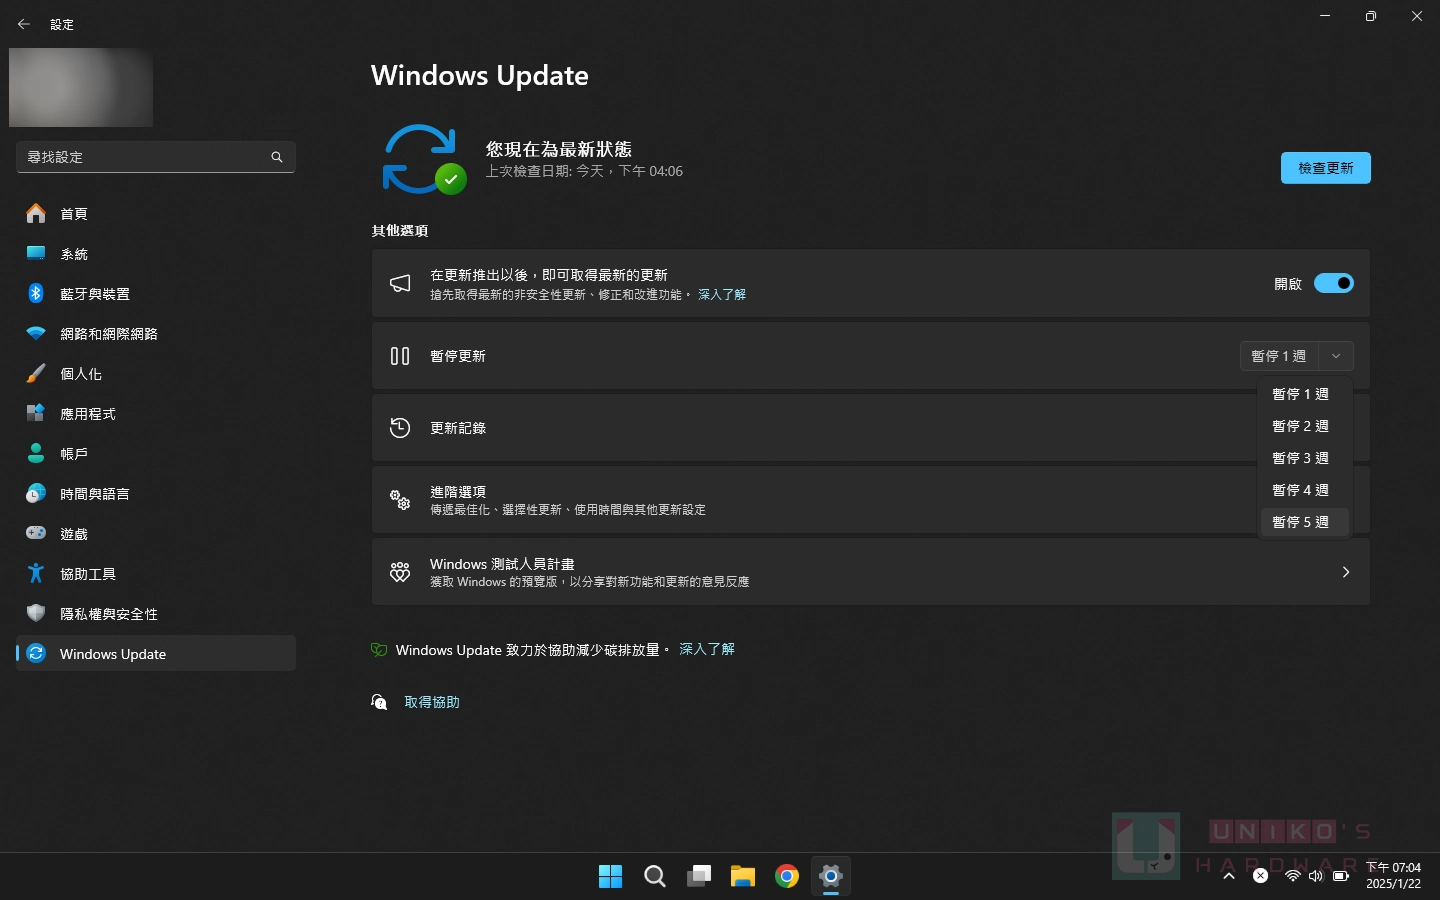Click the Windows Update page heading
The image size is (1440, 900).
(x=480, y=76)
